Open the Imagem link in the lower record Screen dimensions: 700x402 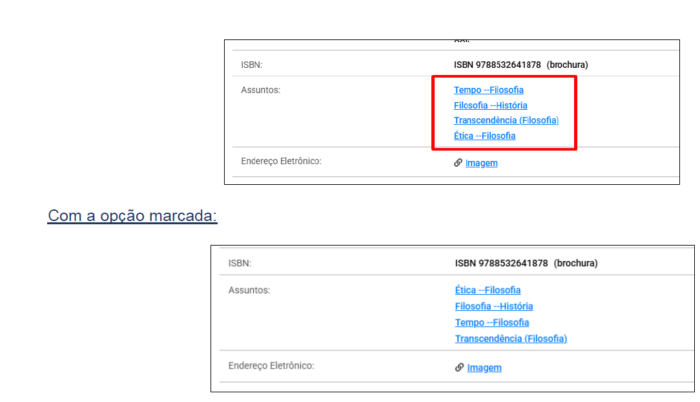[x=484, y=367]
